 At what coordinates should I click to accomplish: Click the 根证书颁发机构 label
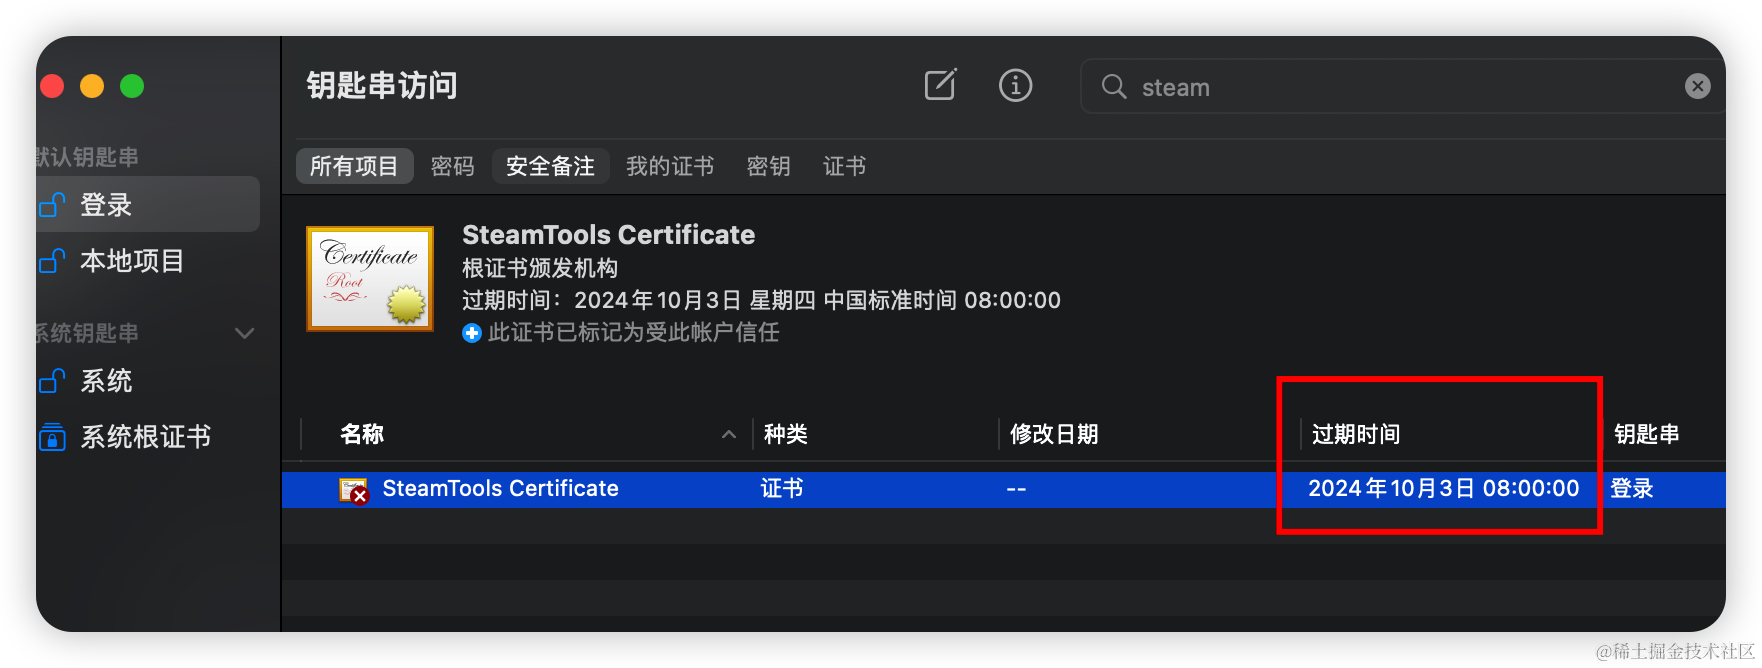click(x=540, y=268)
